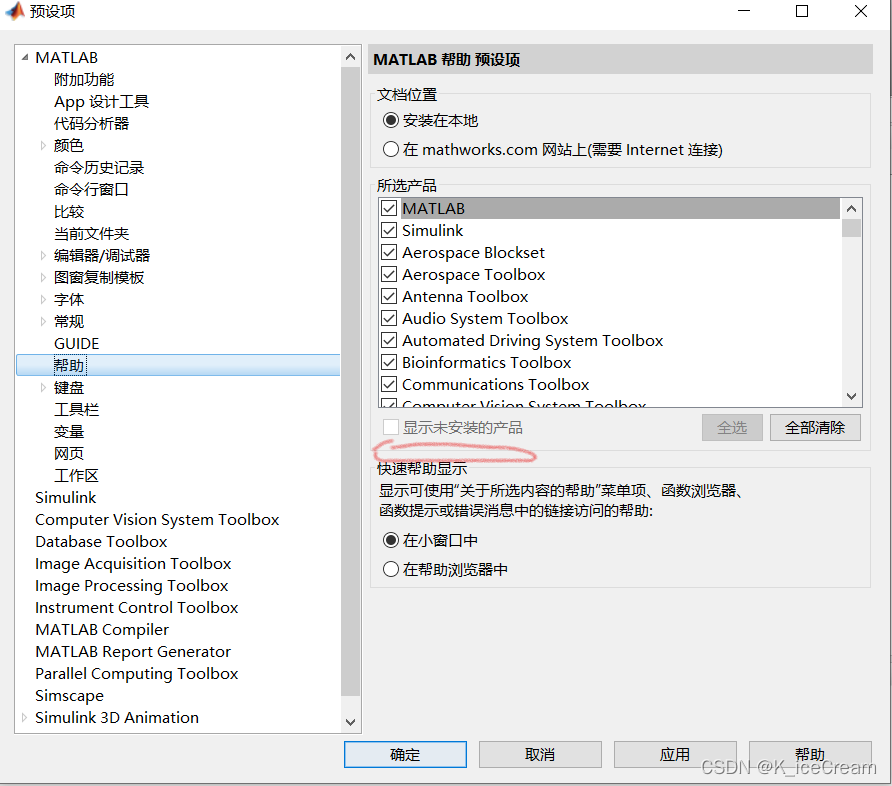Select 工作区 in the tree
Screen dimensions: 892x786
(x=76, y=475)
